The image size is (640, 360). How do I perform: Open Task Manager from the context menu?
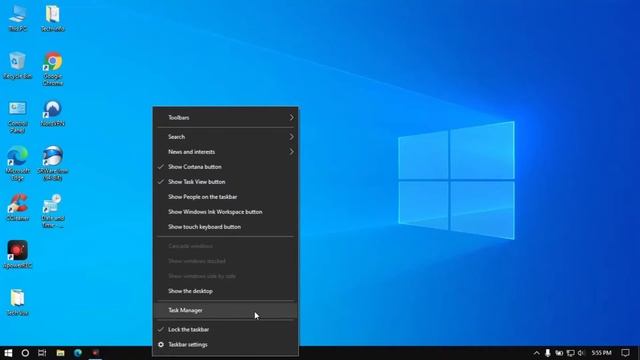pos(225,311)
